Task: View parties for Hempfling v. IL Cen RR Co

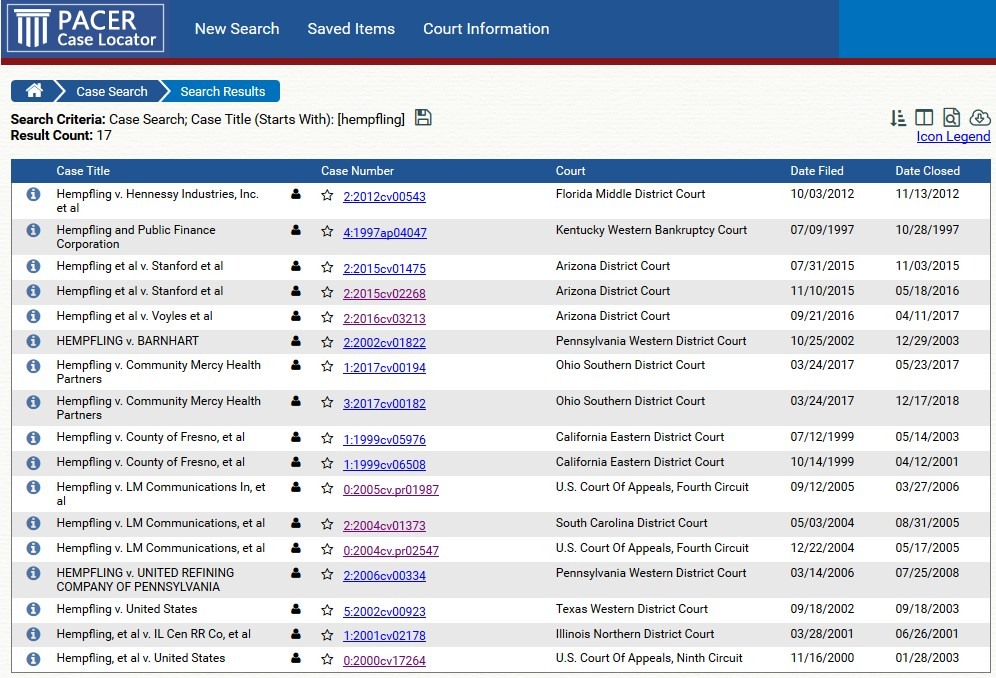Action: pyautogui.click(x=296, y=634)
